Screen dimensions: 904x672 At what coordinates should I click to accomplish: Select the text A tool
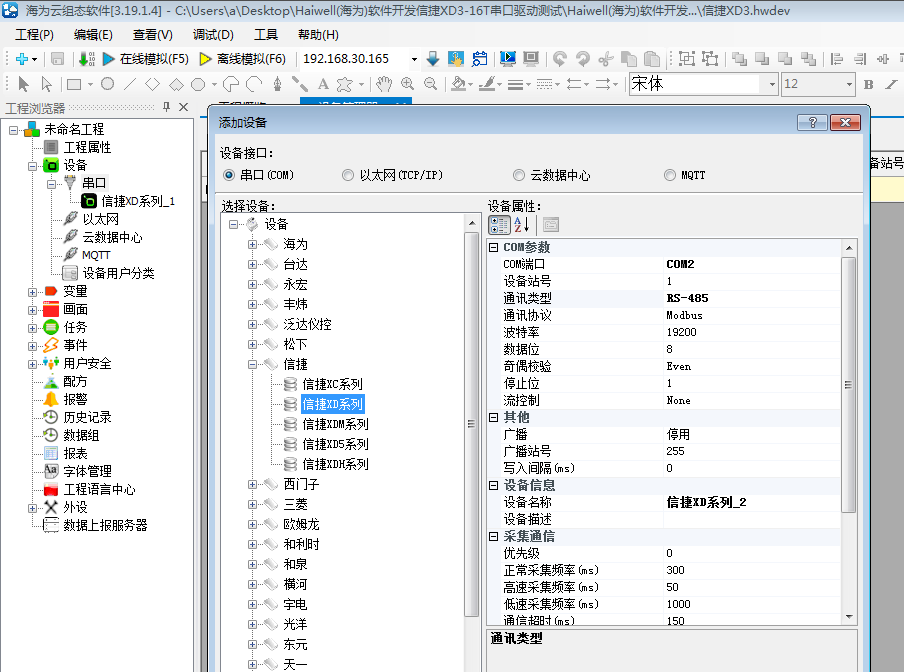[x=323, y=84]
